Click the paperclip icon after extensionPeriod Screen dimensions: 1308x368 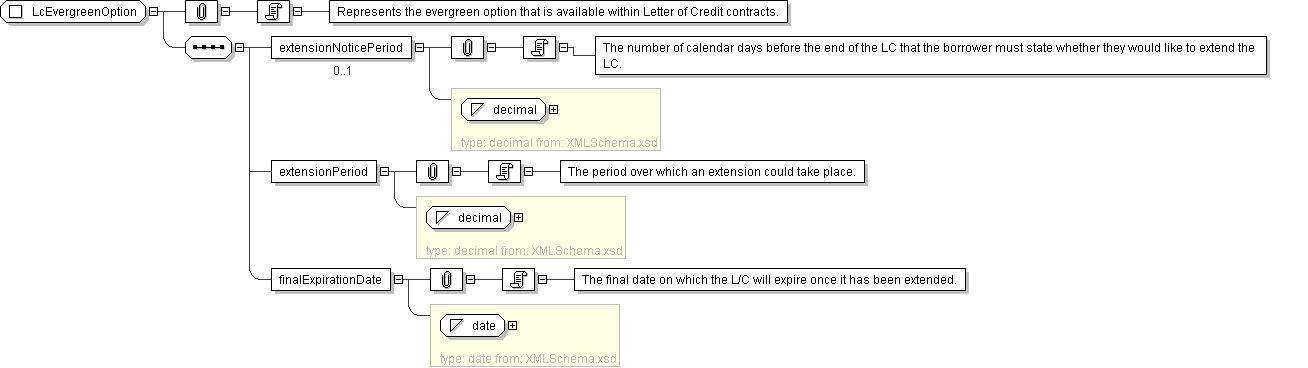[x=433, y=172]
